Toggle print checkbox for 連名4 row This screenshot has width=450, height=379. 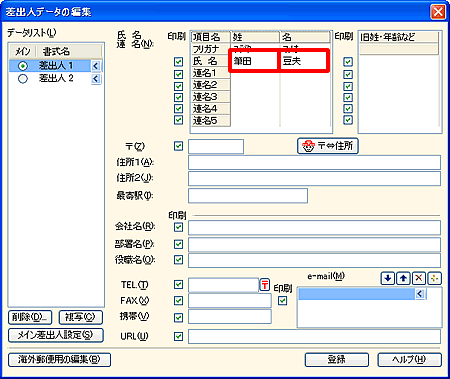(x=178, y=109)
